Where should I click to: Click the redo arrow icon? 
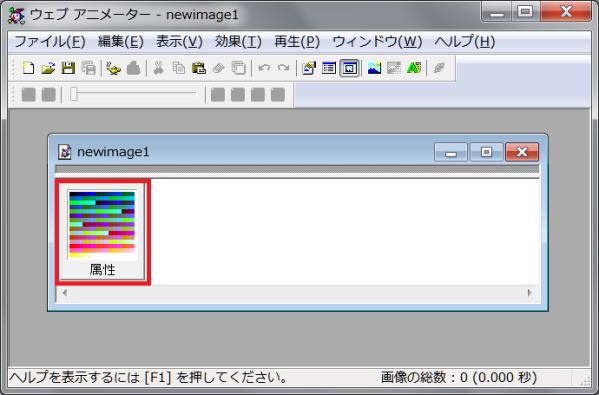tap(283, 68)
